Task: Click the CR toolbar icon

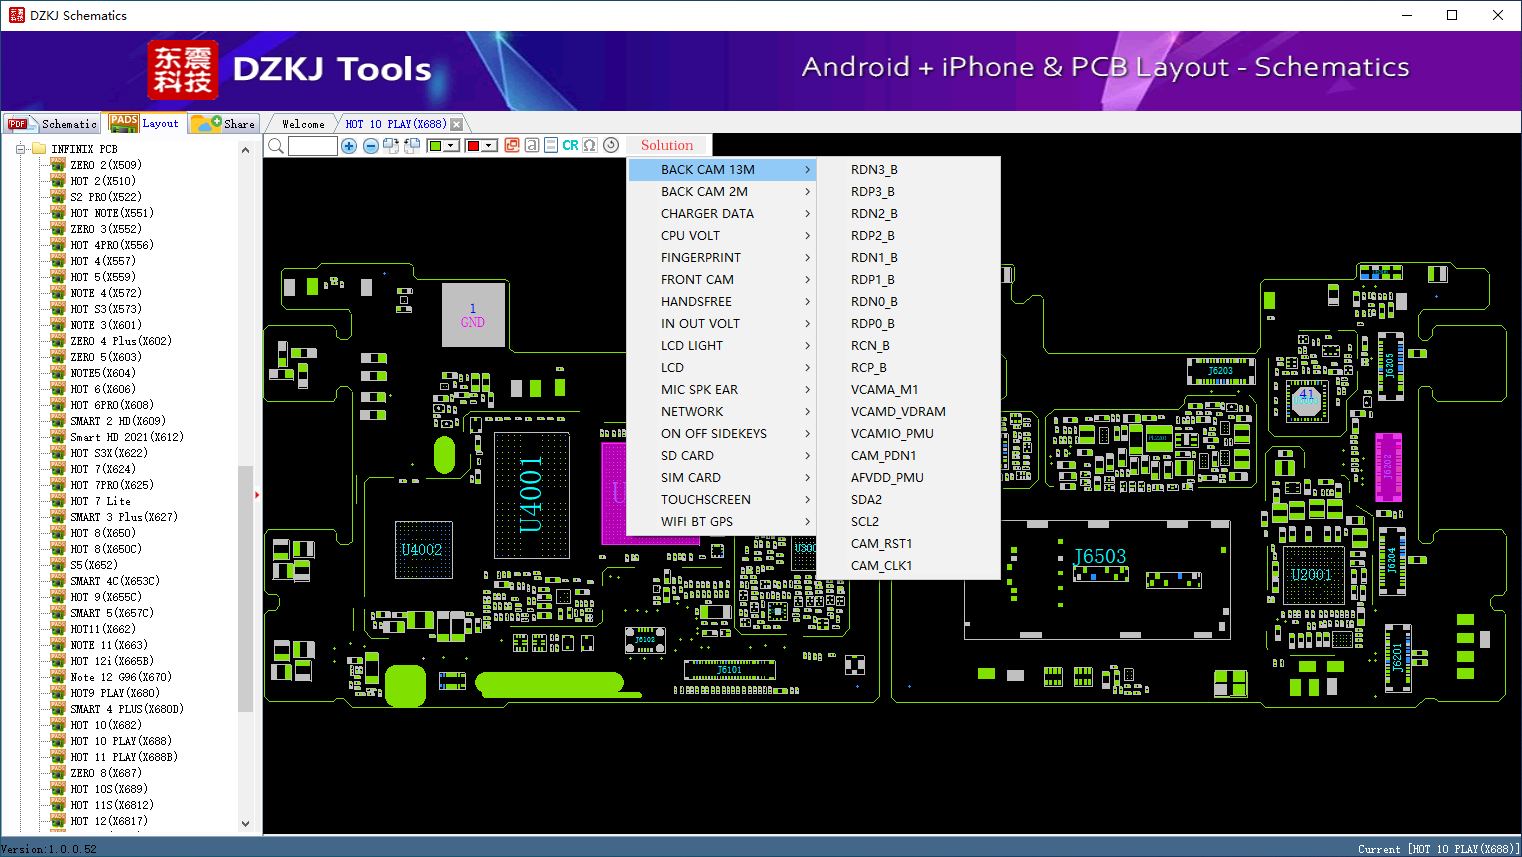Action: [570, 146]
